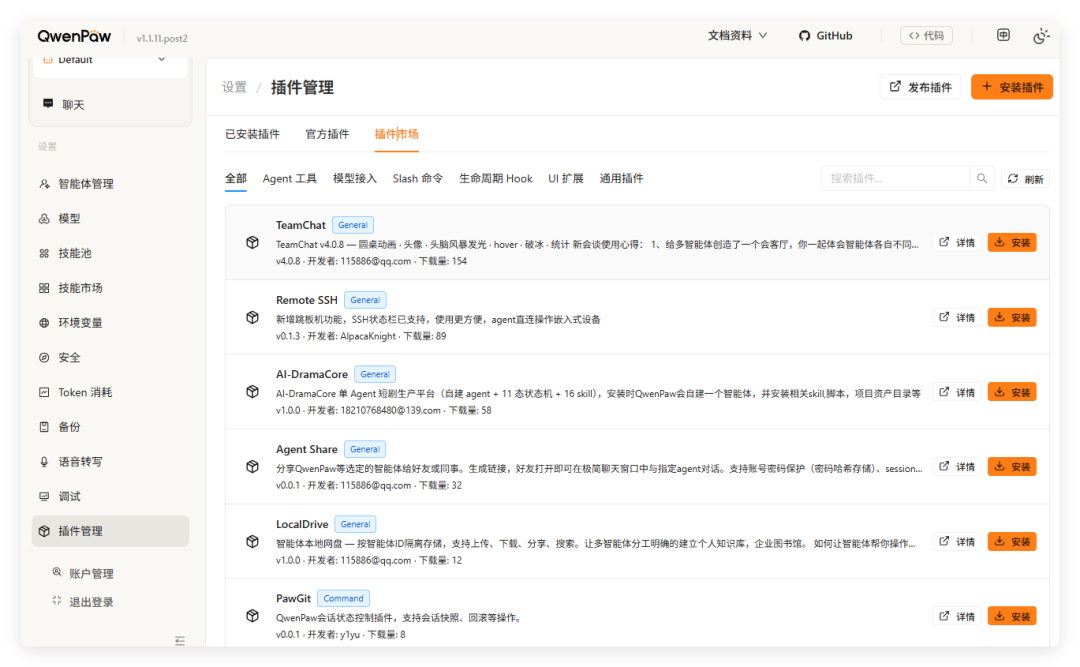Open 安全 settings page
The width and height of the screenshot is (1080, 667).
(110, 358)
